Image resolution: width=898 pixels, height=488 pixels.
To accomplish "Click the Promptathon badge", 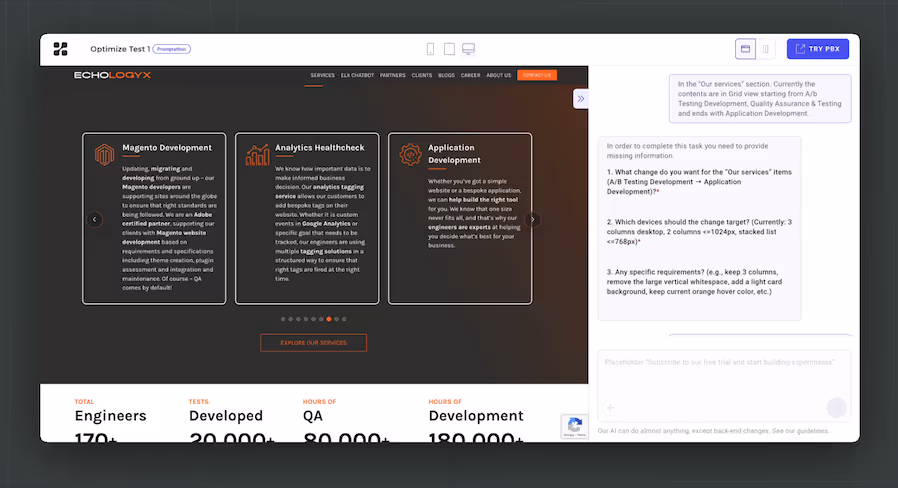I will point(172,49).
